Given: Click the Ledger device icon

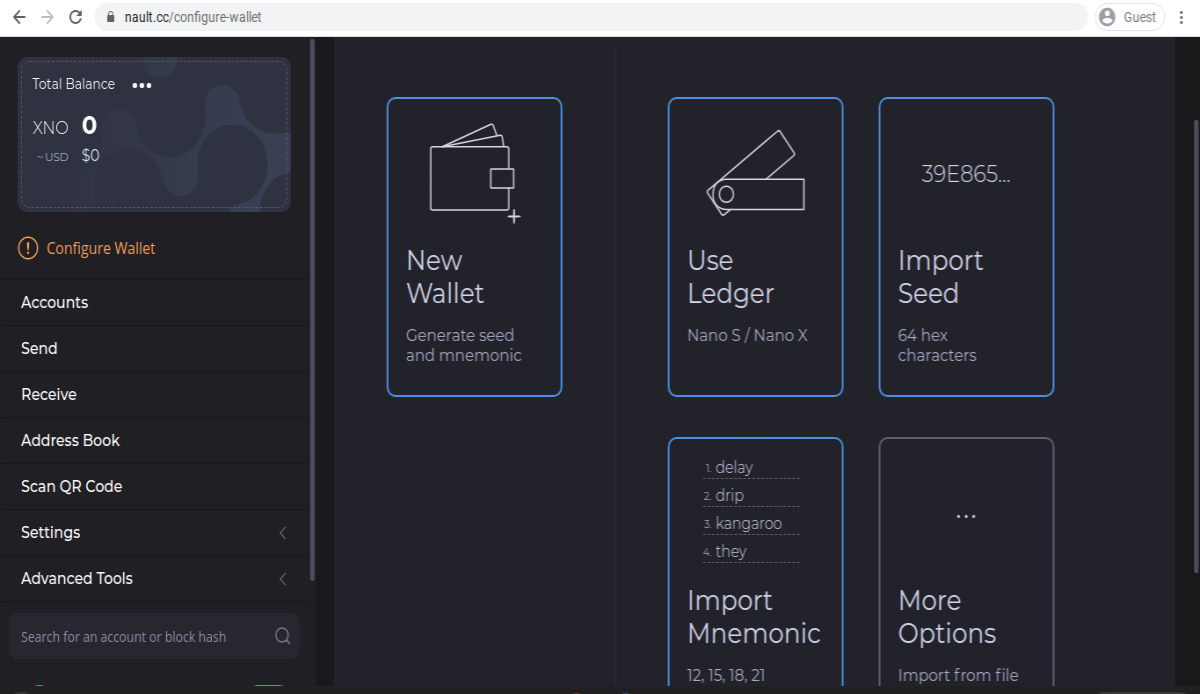Looking at the screenshot, I should (x=756, y=173).
